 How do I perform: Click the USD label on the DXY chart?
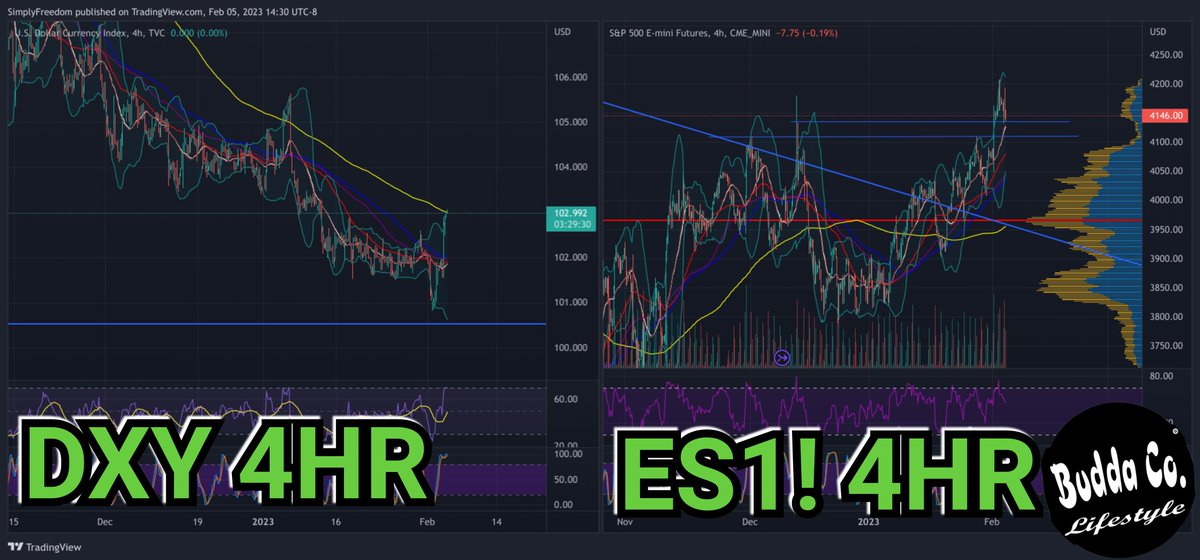(563, 32)
